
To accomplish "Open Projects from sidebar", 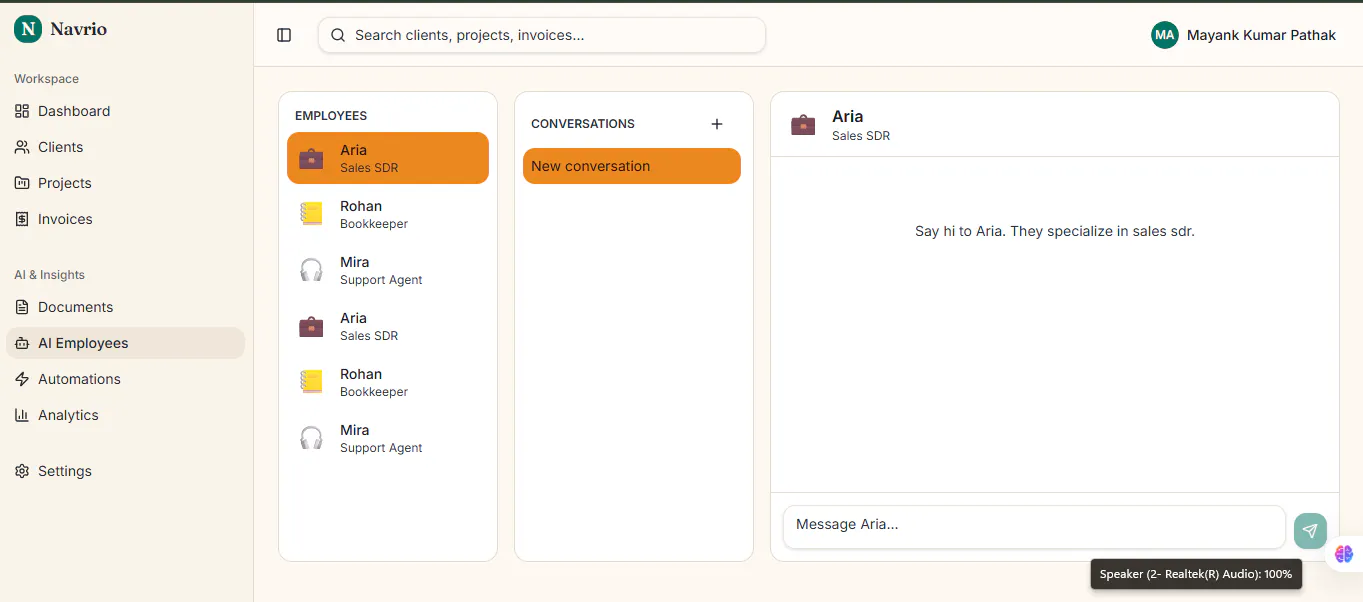I will pos(125,183).
